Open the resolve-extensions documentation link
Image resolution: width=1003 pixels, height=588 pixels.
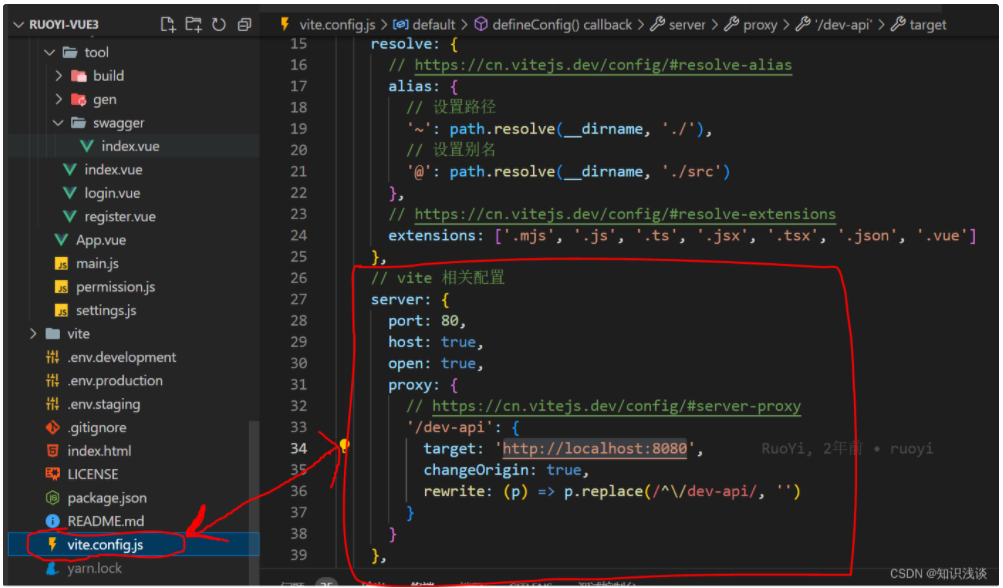(625, 214)
